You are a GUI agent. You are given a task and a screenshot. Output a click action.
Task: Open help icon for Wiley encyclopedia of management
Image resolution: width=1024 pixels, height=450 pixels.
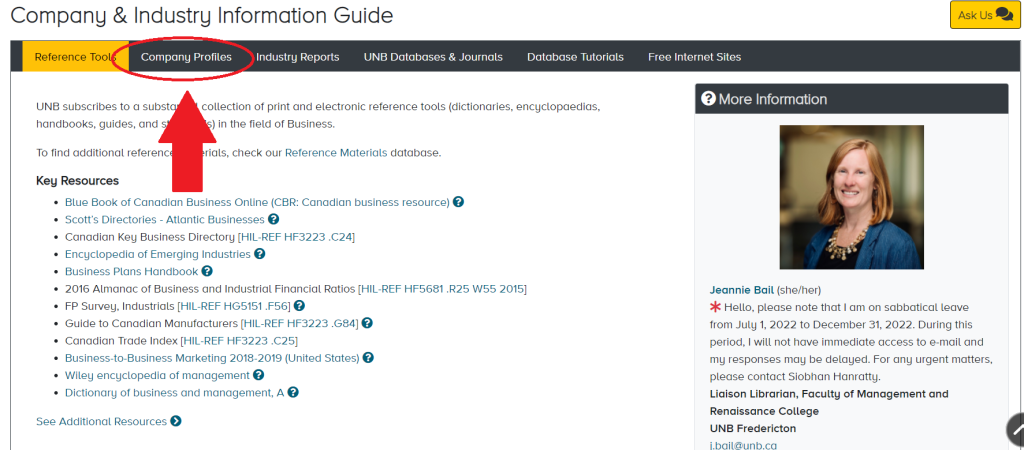point(259,375)
